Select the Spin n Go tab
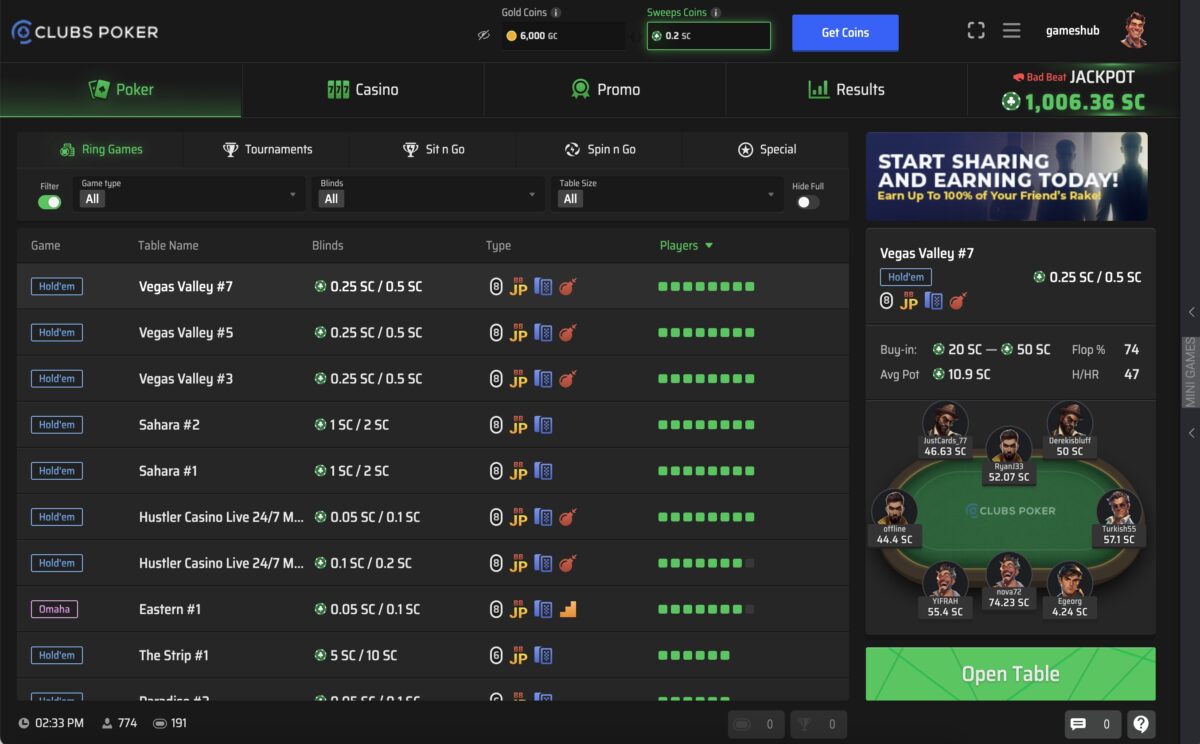This screenshot has width=1200, height=744. (599, 150)
